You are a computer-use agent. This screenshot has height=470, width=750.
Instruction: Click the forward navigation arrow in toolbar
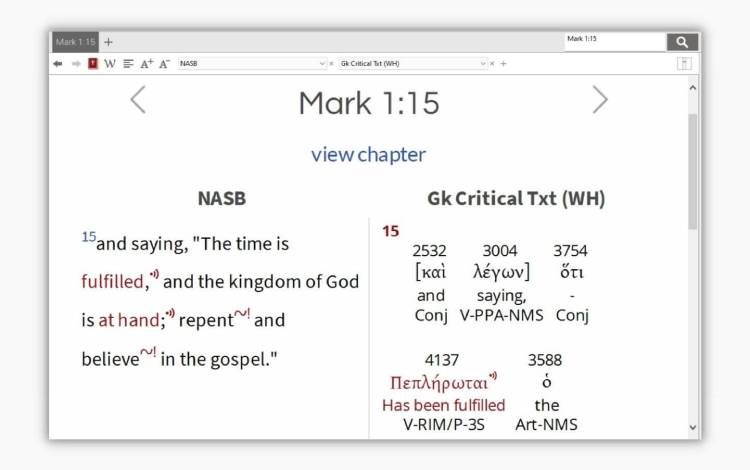(x=75, y=63)
